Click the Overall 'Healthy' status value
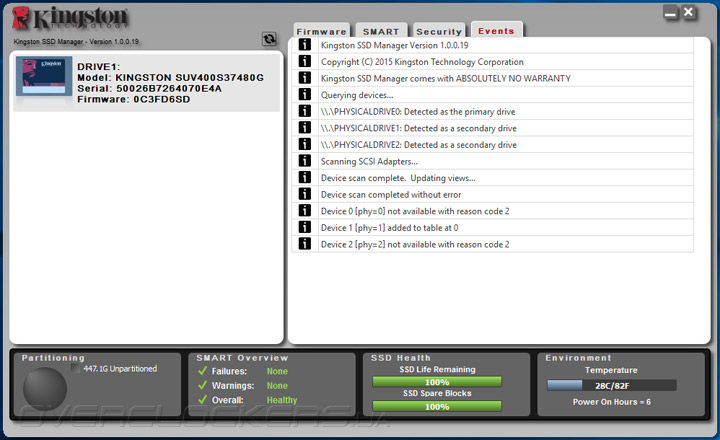 (x=282, y=400)
